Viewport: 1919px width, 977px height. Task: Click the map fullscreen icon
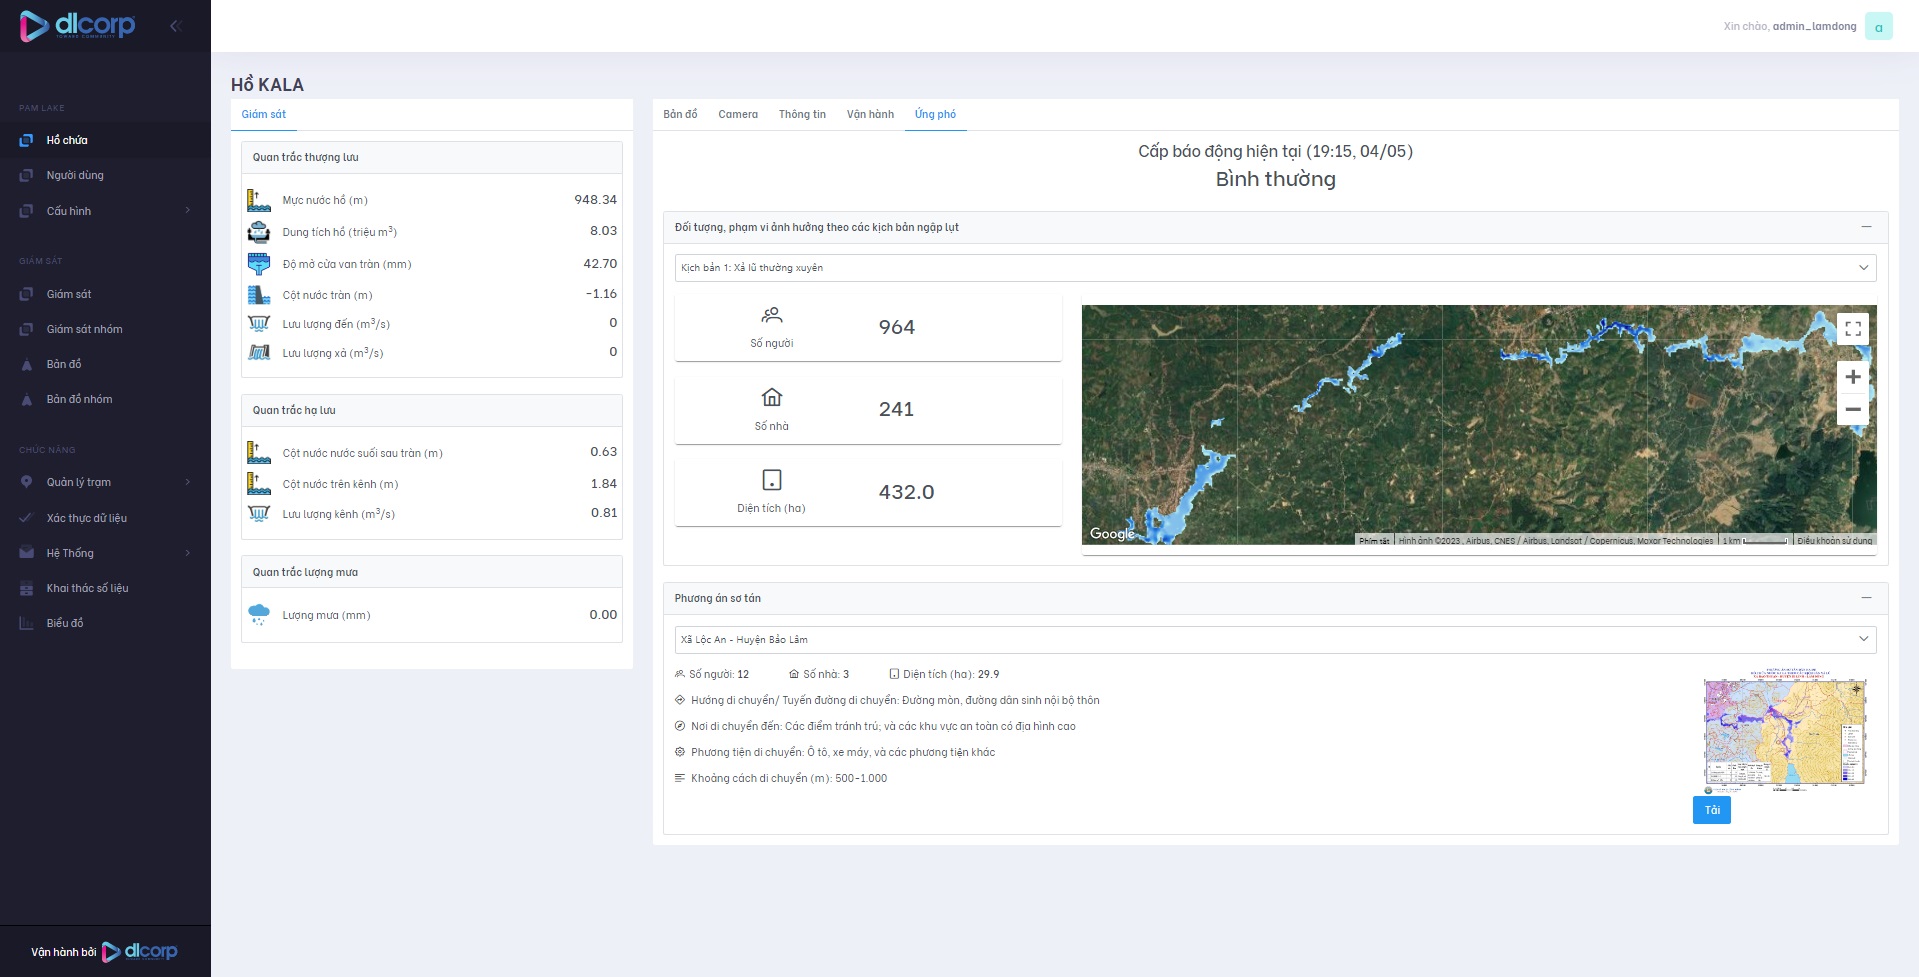point(1852,329)
